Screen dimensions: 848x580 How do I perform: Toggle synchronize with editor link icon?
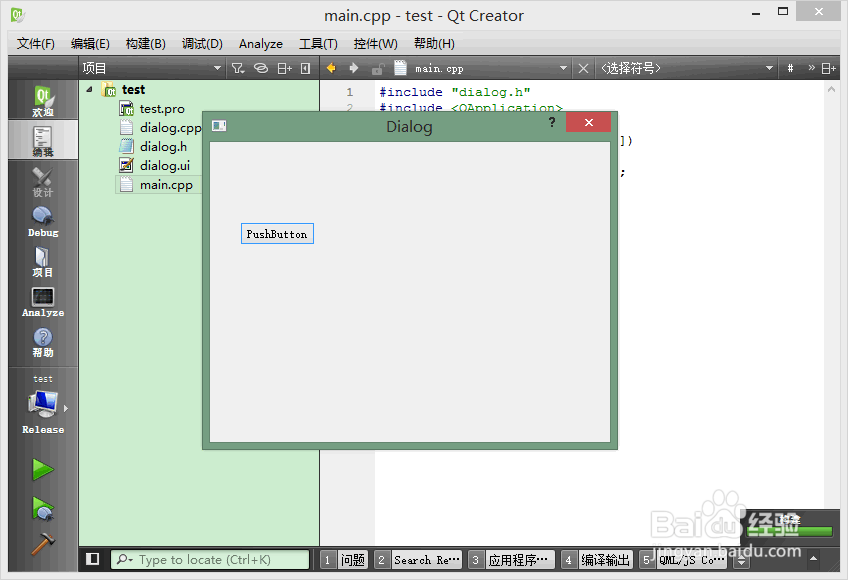tap(261, 68)
